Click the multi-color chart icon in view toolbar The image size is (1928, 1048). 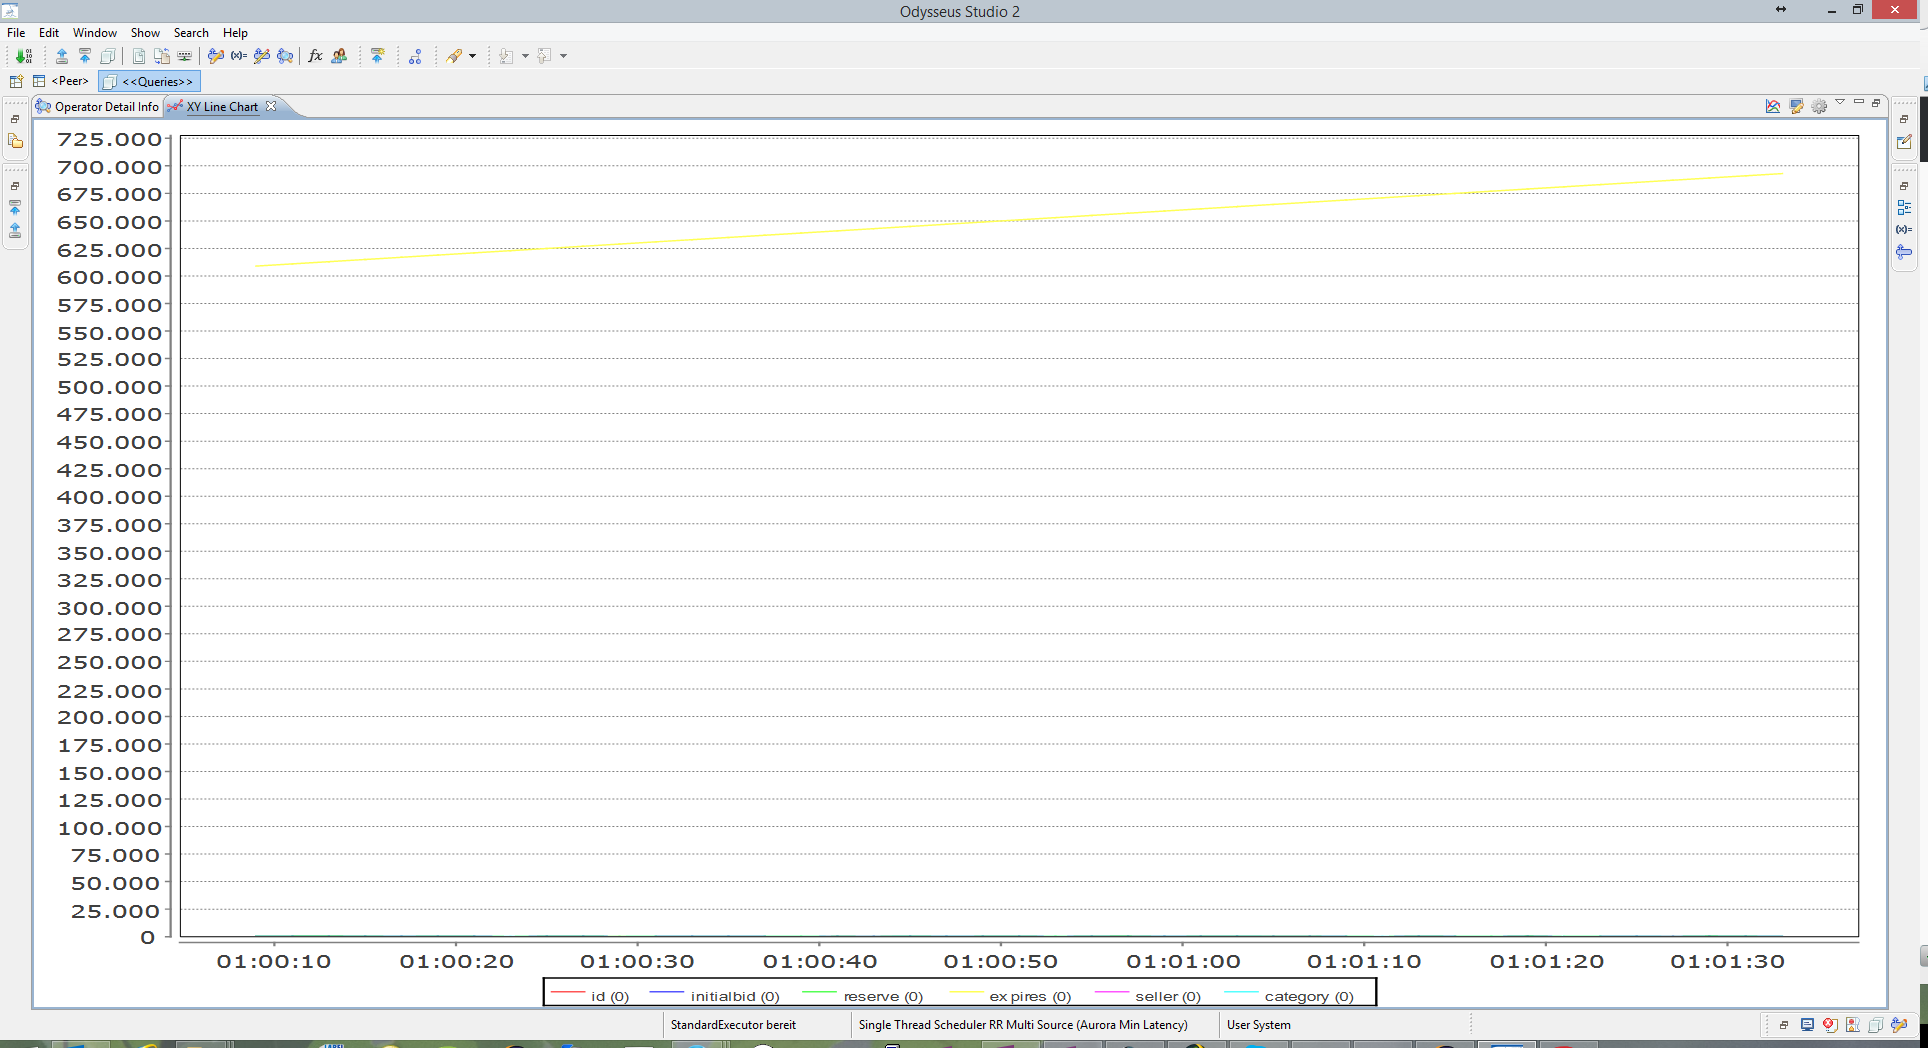[x=1773, y=106]
